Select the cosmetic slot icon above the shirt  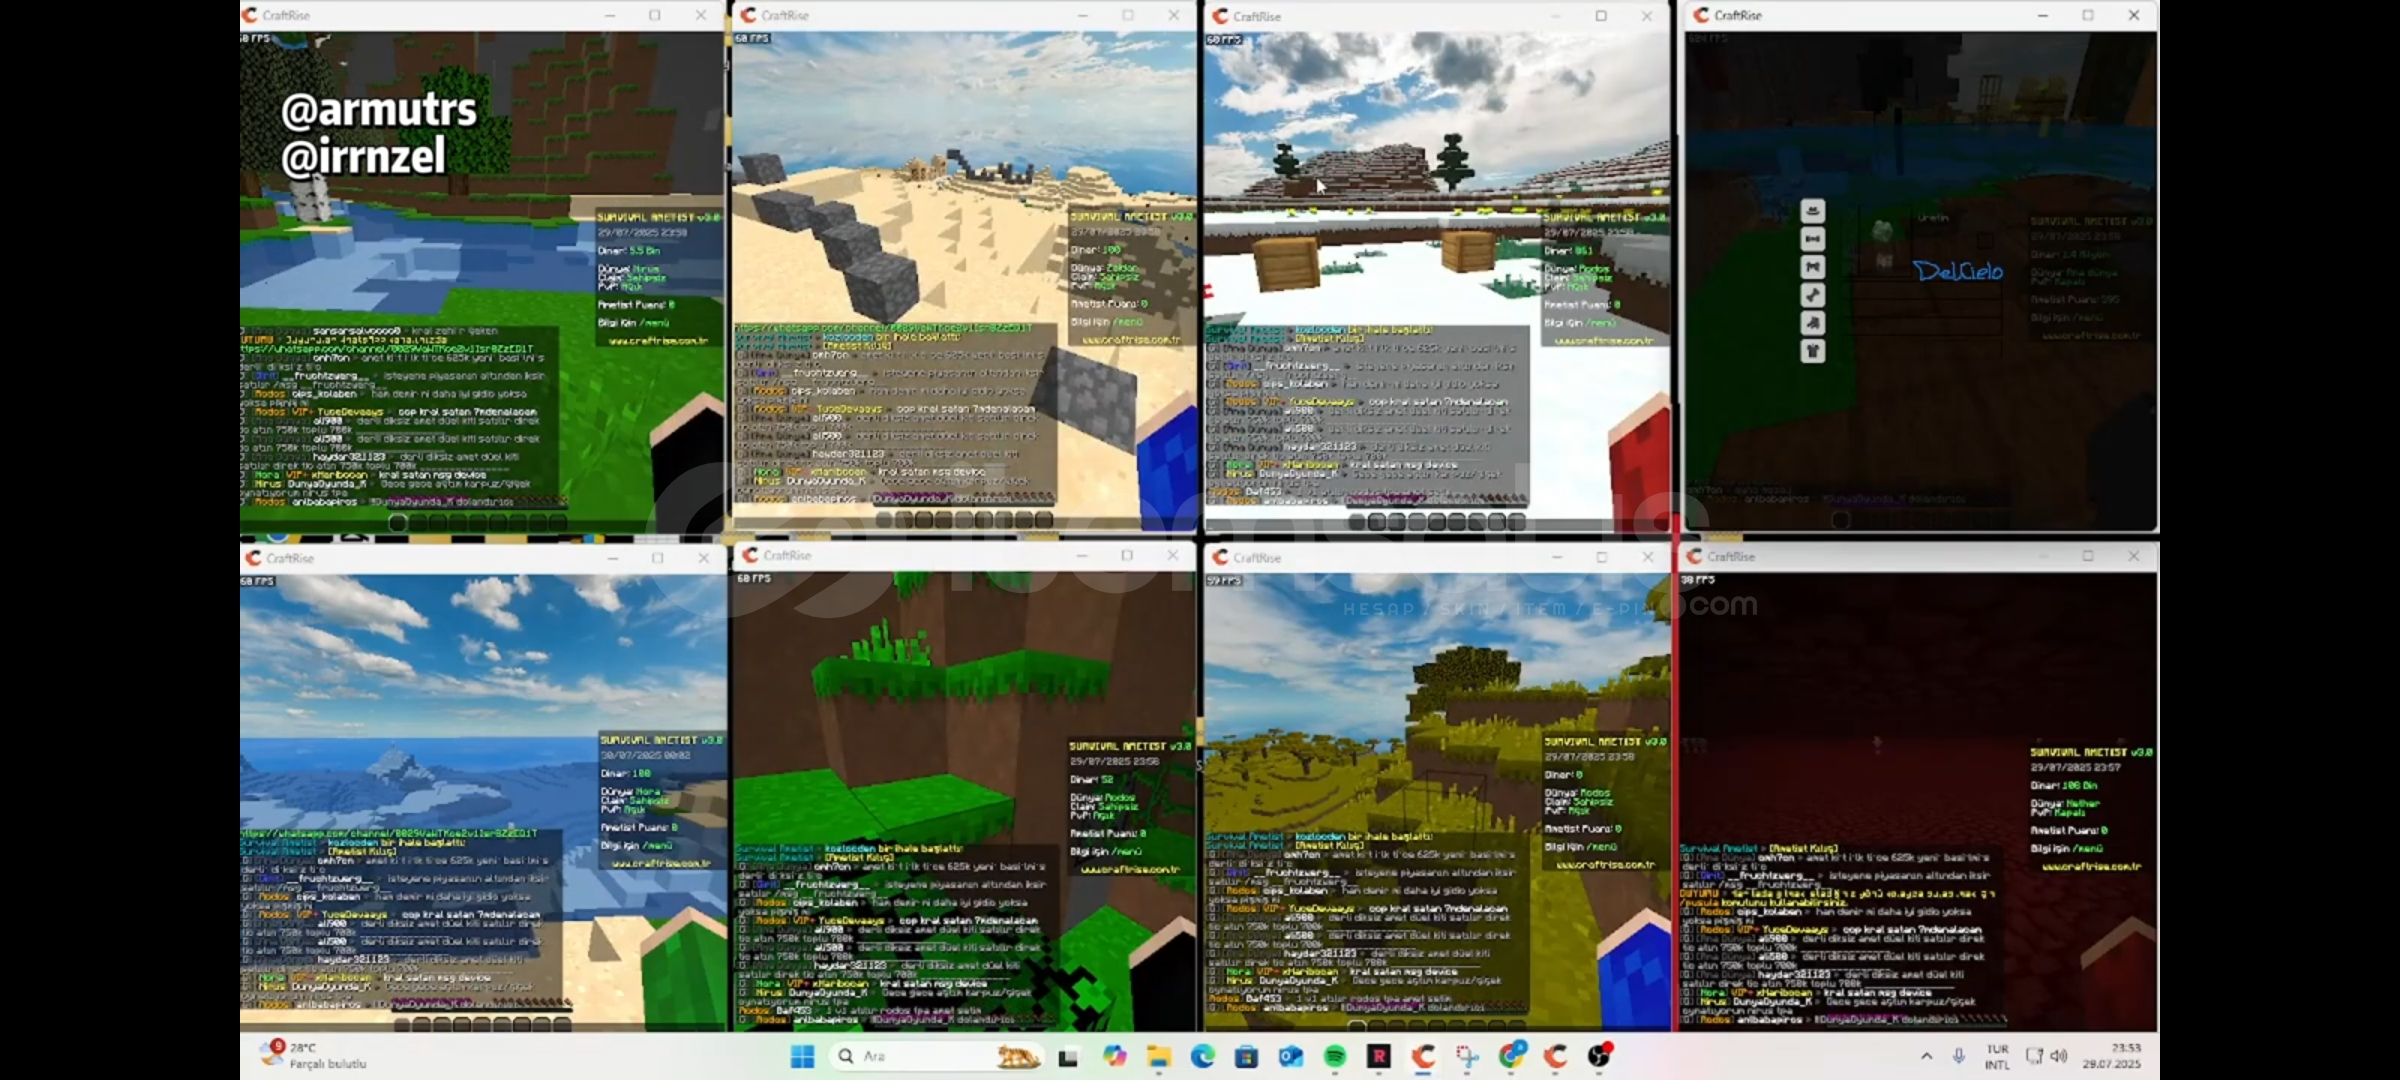point(1812,323)
